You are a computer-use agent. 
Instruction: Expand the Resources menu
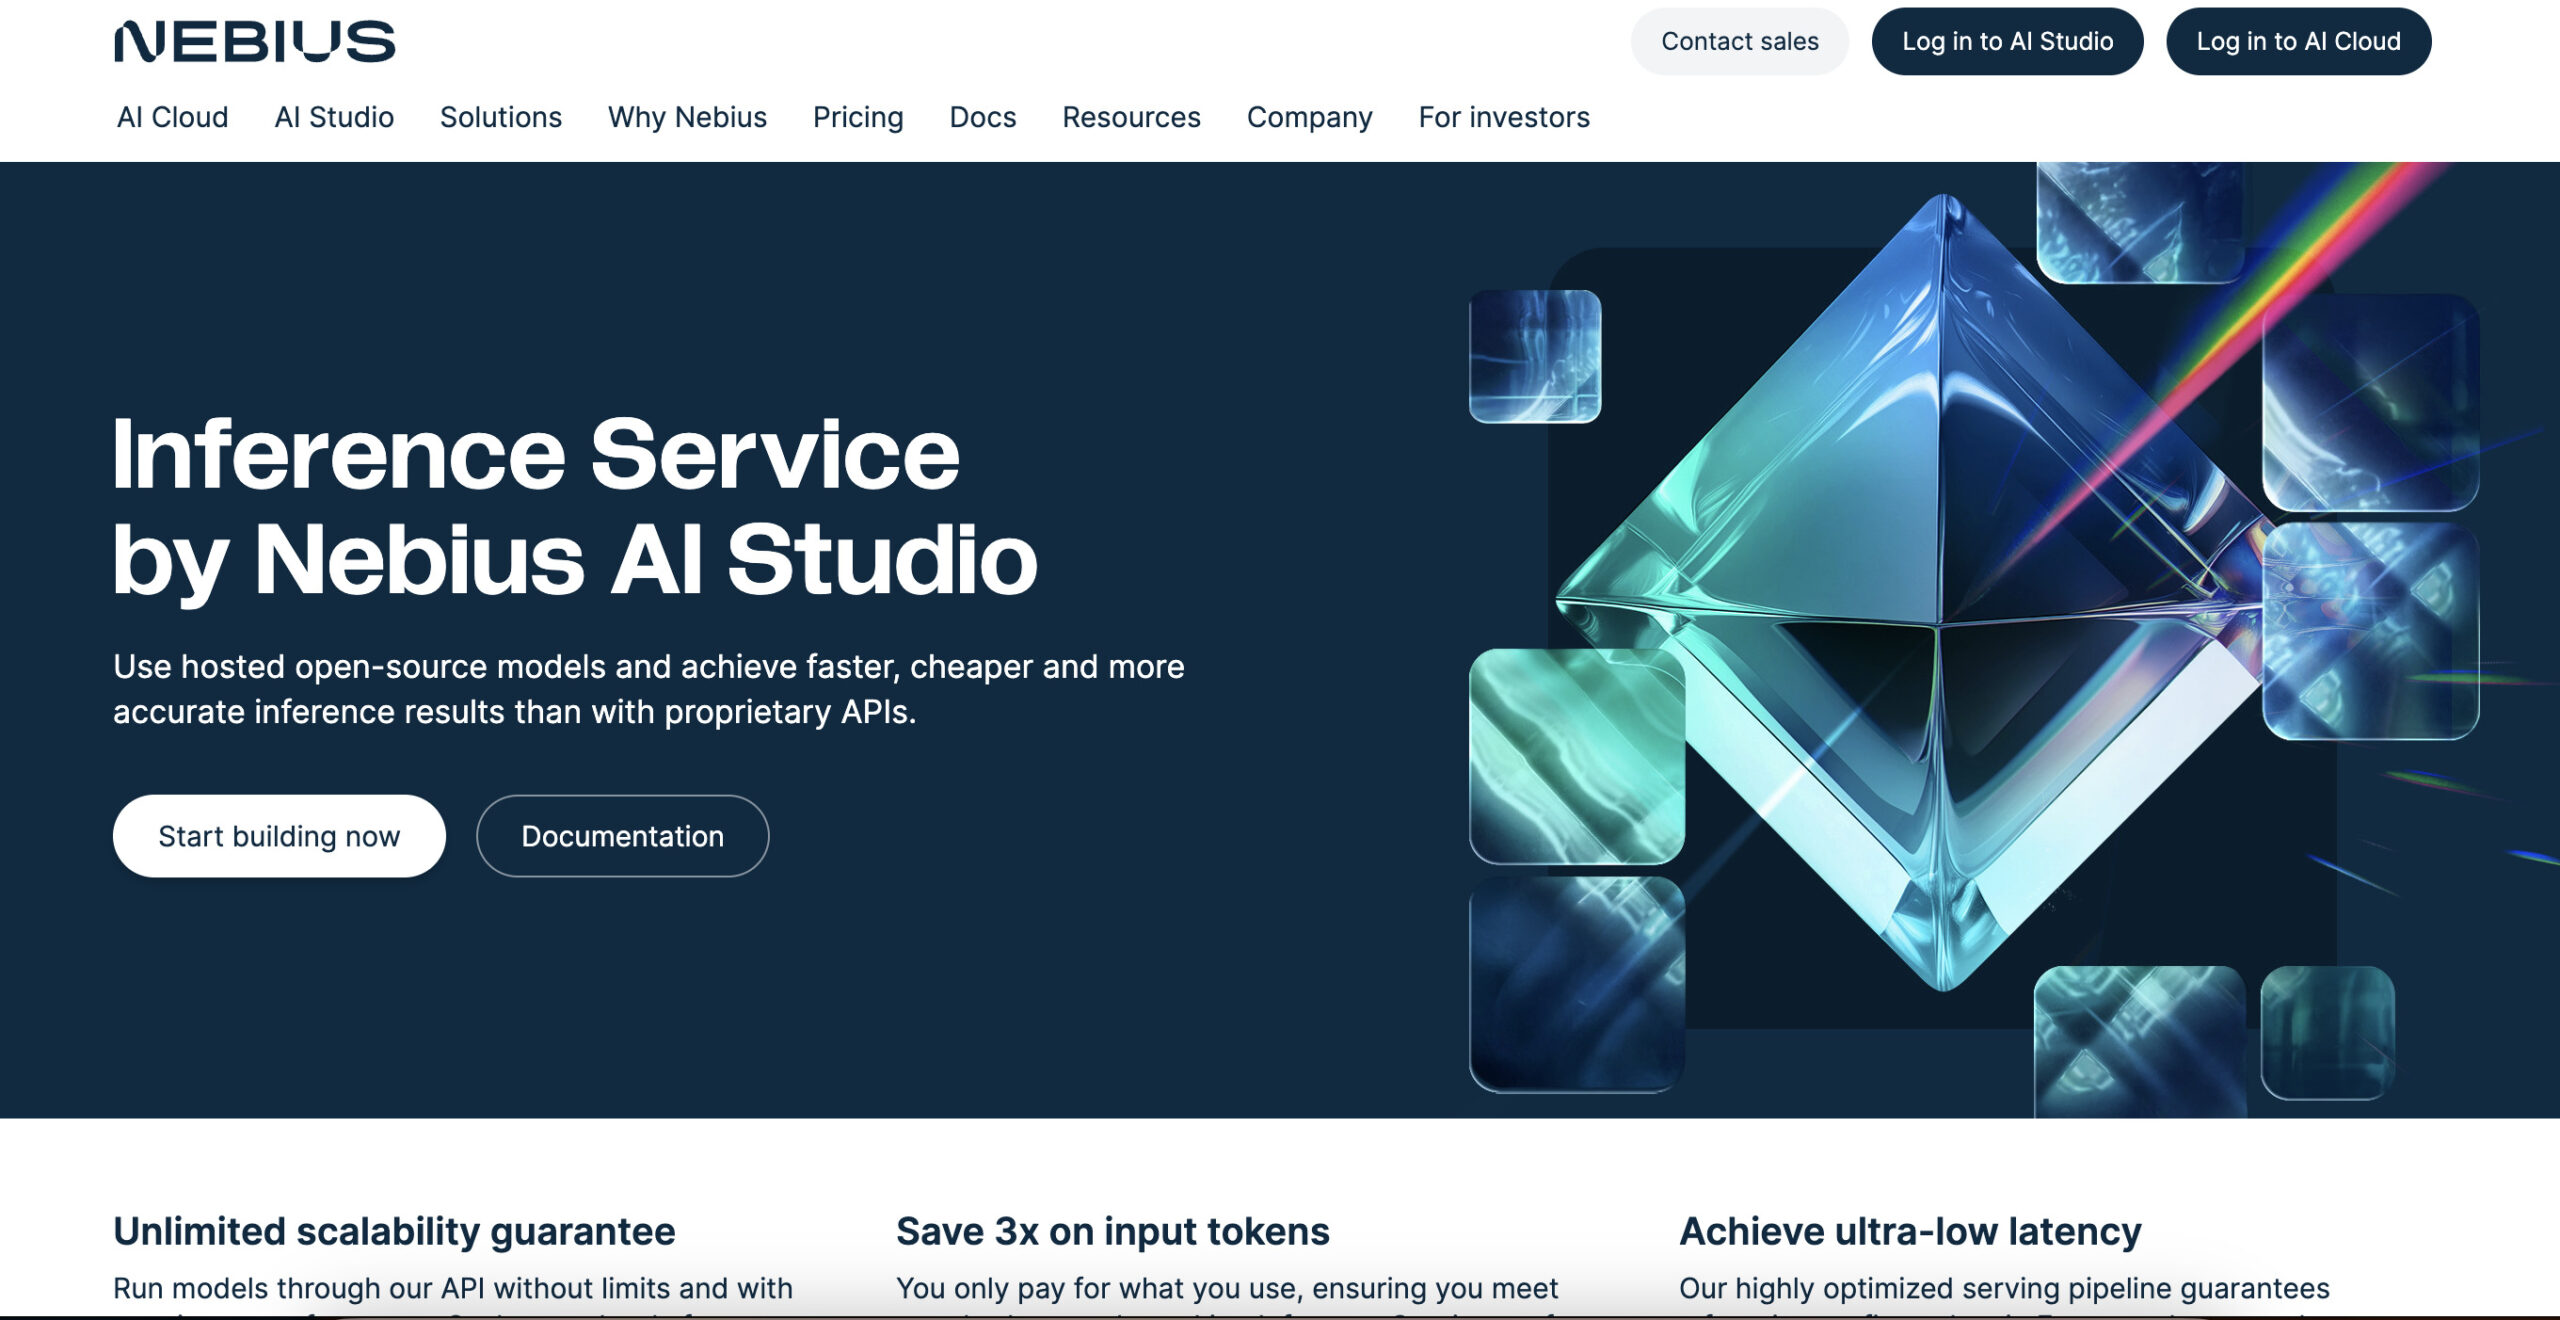tap(1130, 117)
